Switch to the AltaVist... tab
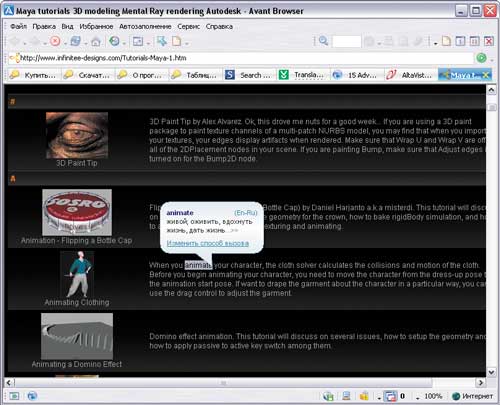 click(410, 75)
